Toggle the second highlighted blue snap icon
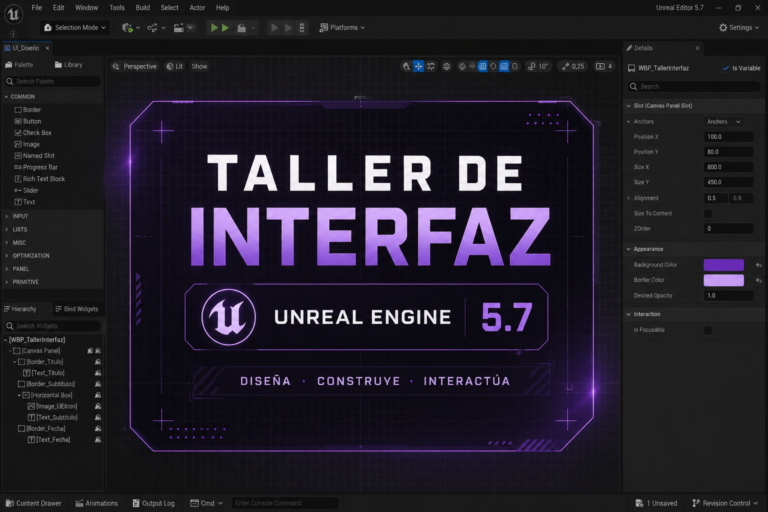 point(504,66)
